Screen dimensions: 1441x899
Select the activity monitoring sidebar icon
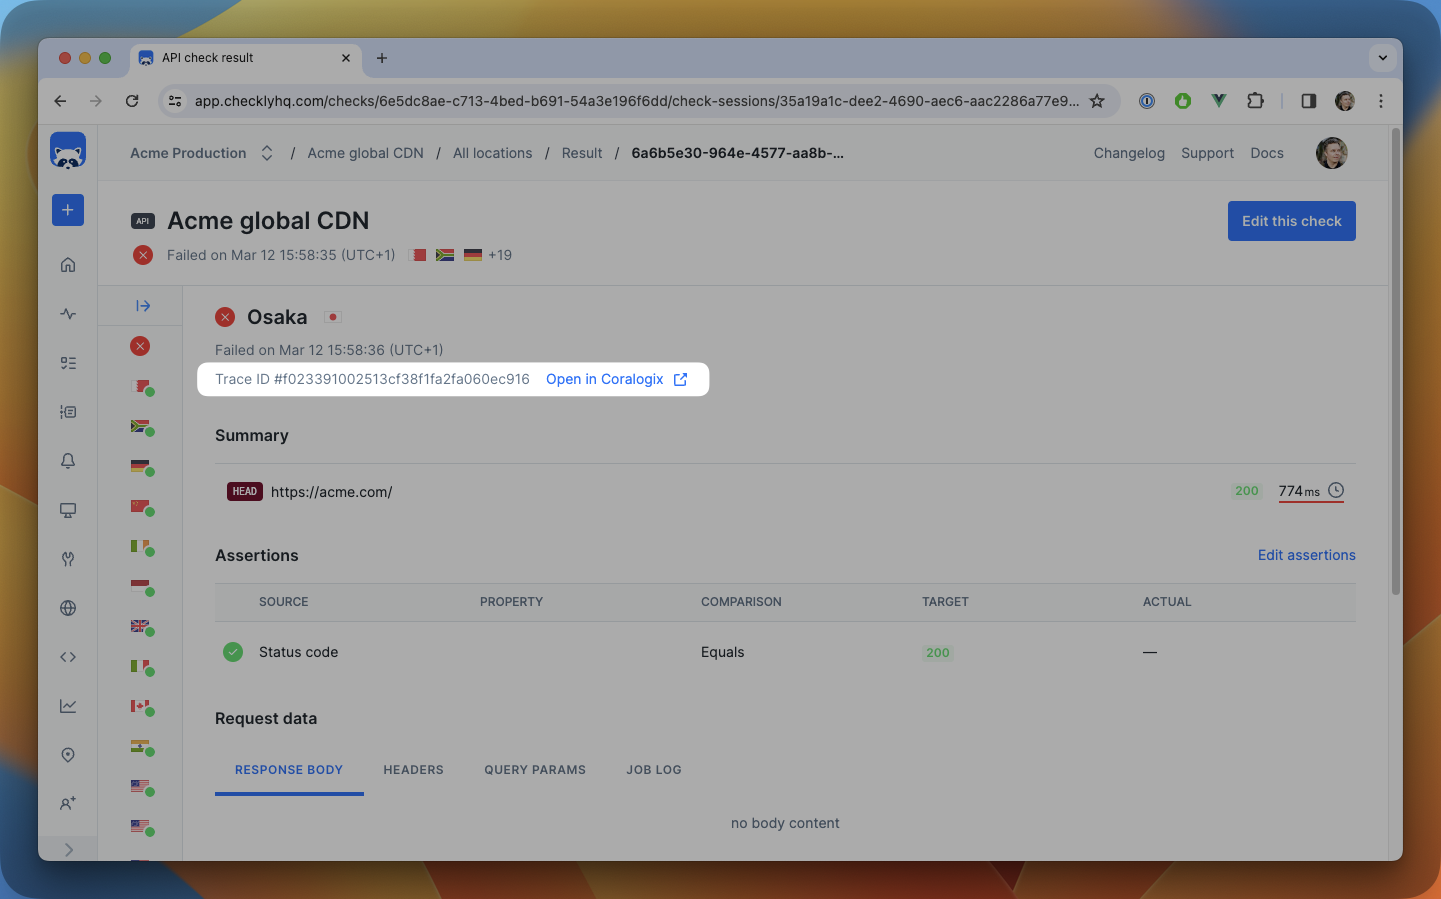pos(68,314)
